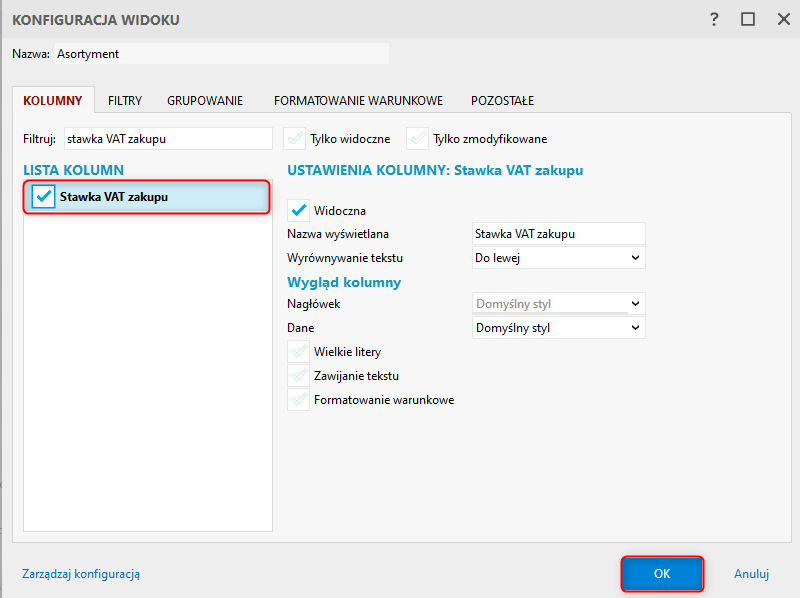Close the Konfiguracja widoku dialog
The height and width of the screenshot is (598, 800).
coord(784,19)
